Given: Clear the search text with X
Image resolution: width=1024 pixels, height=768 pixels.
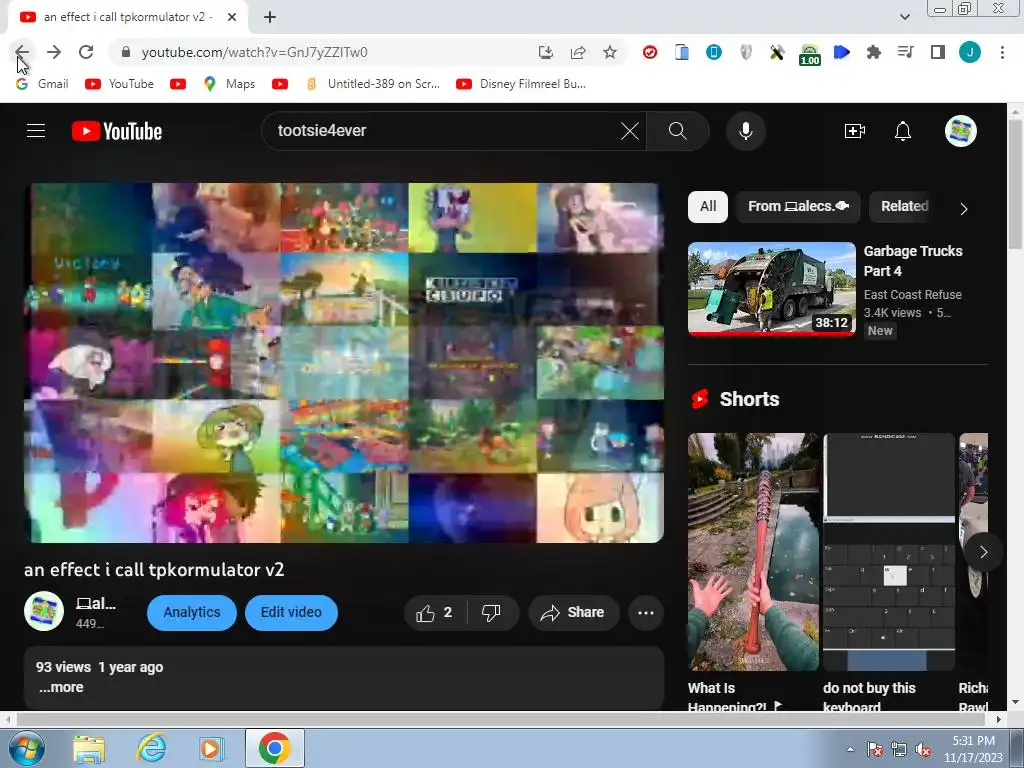Looking at the screenshot, I should [x=630, y=131].
